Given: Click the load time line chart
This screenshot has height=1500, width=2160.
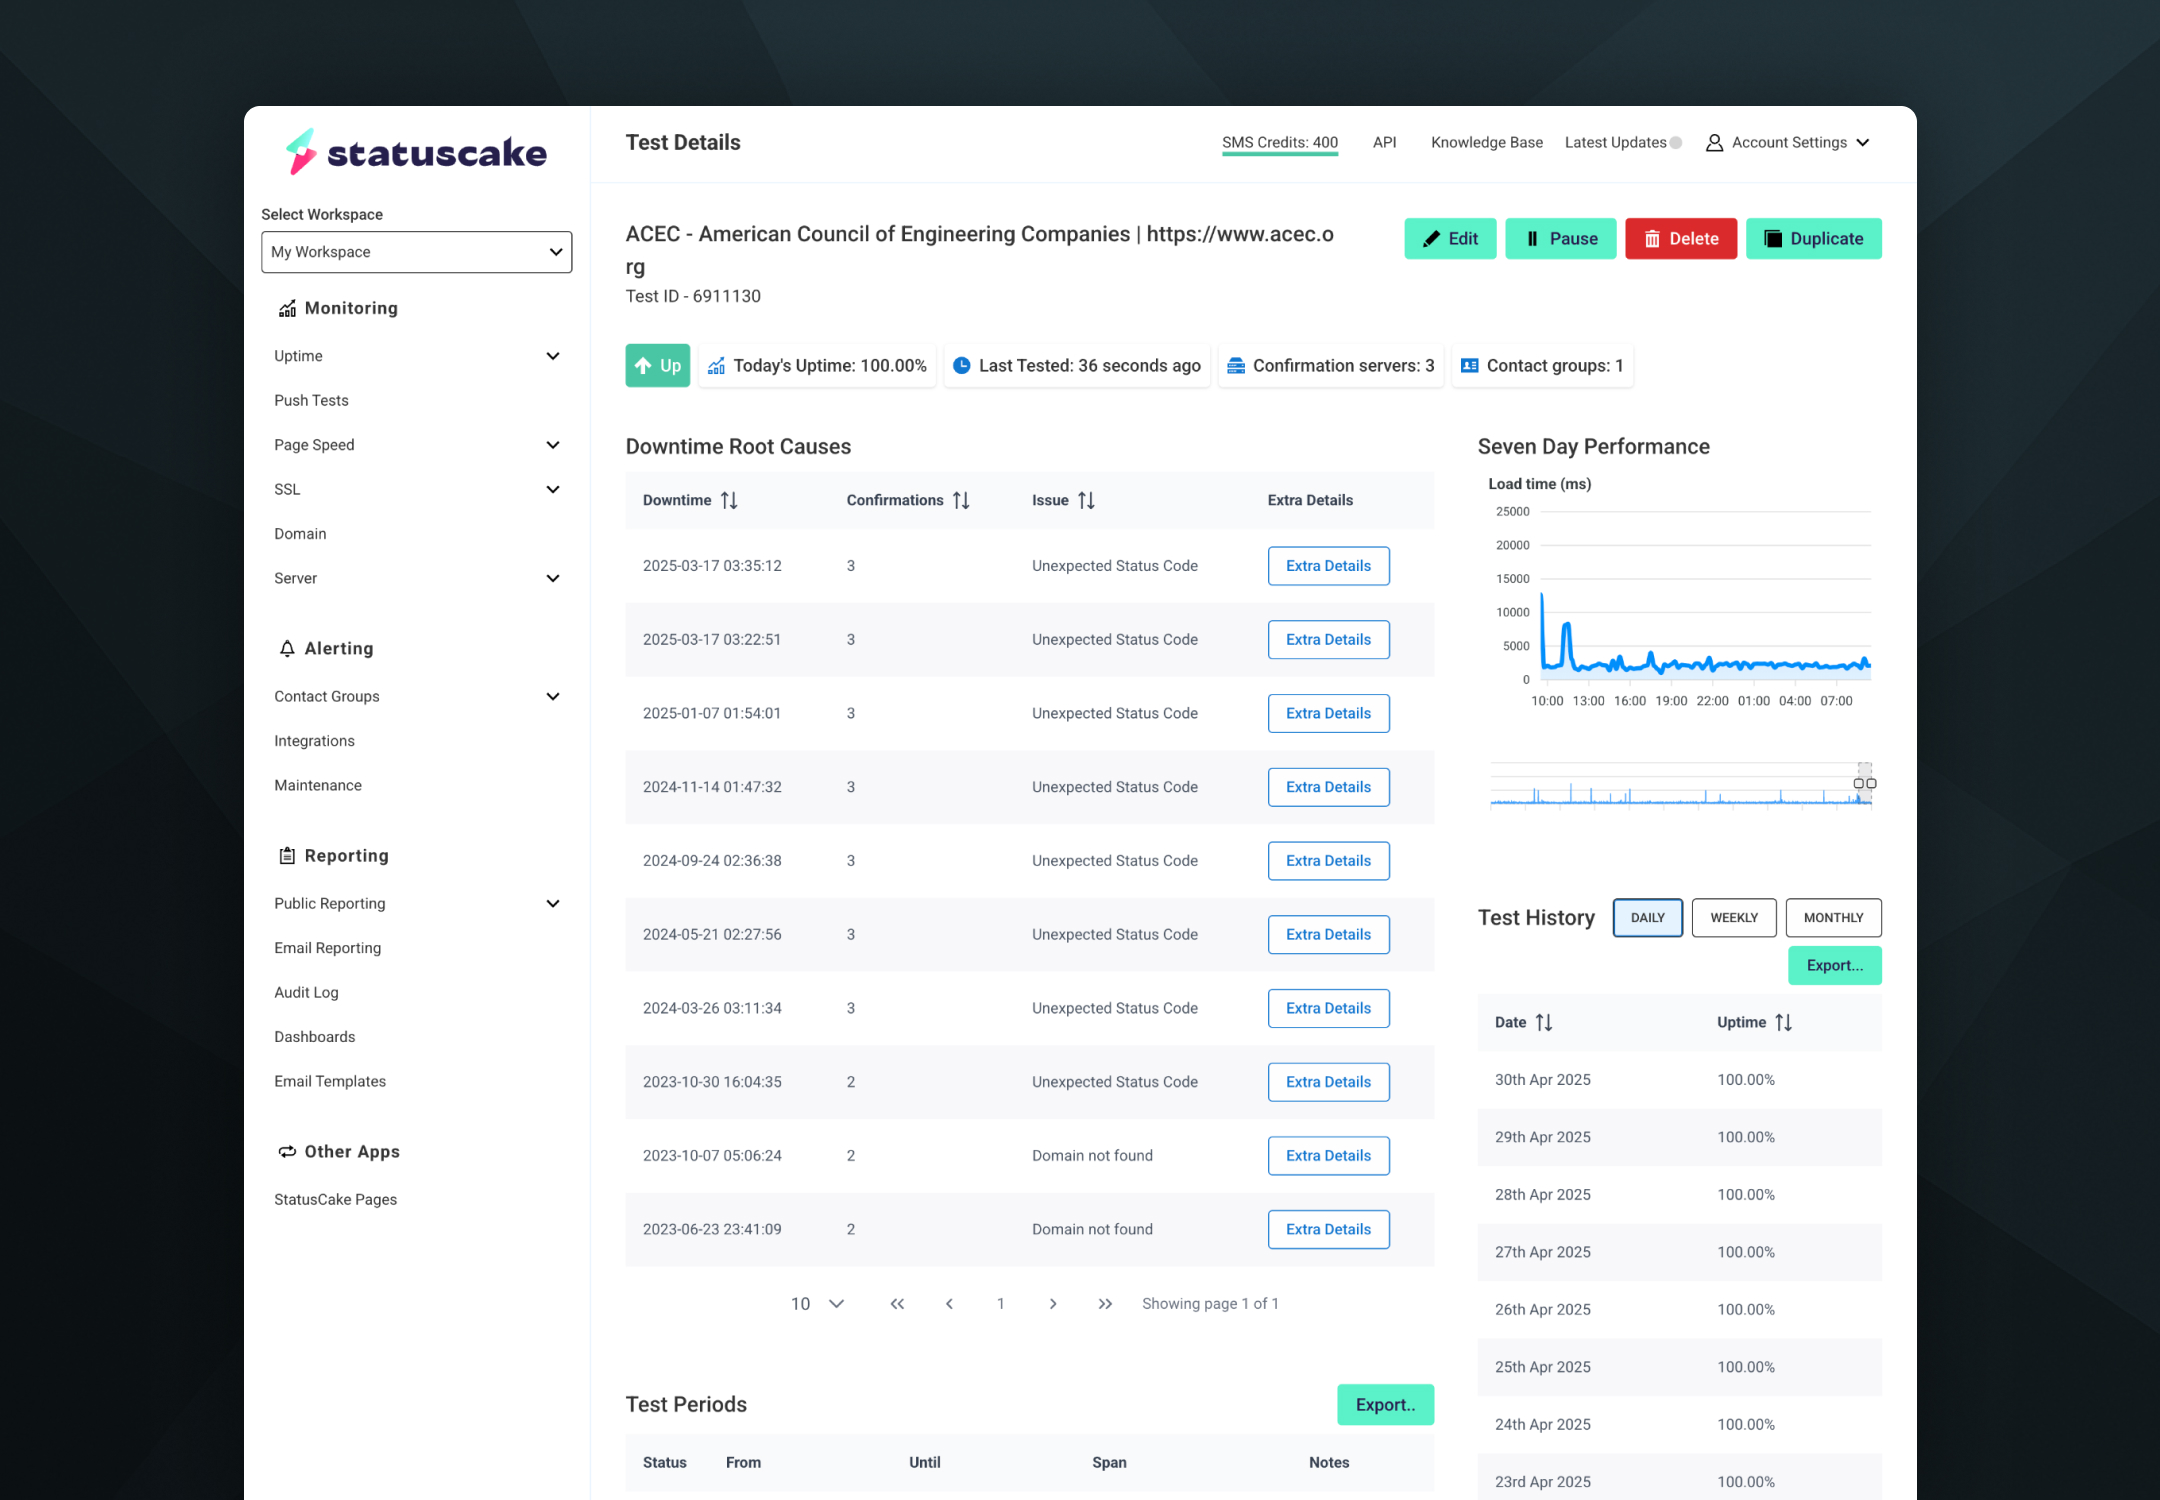Looking at the screenshot, I should pos(1704,596).
